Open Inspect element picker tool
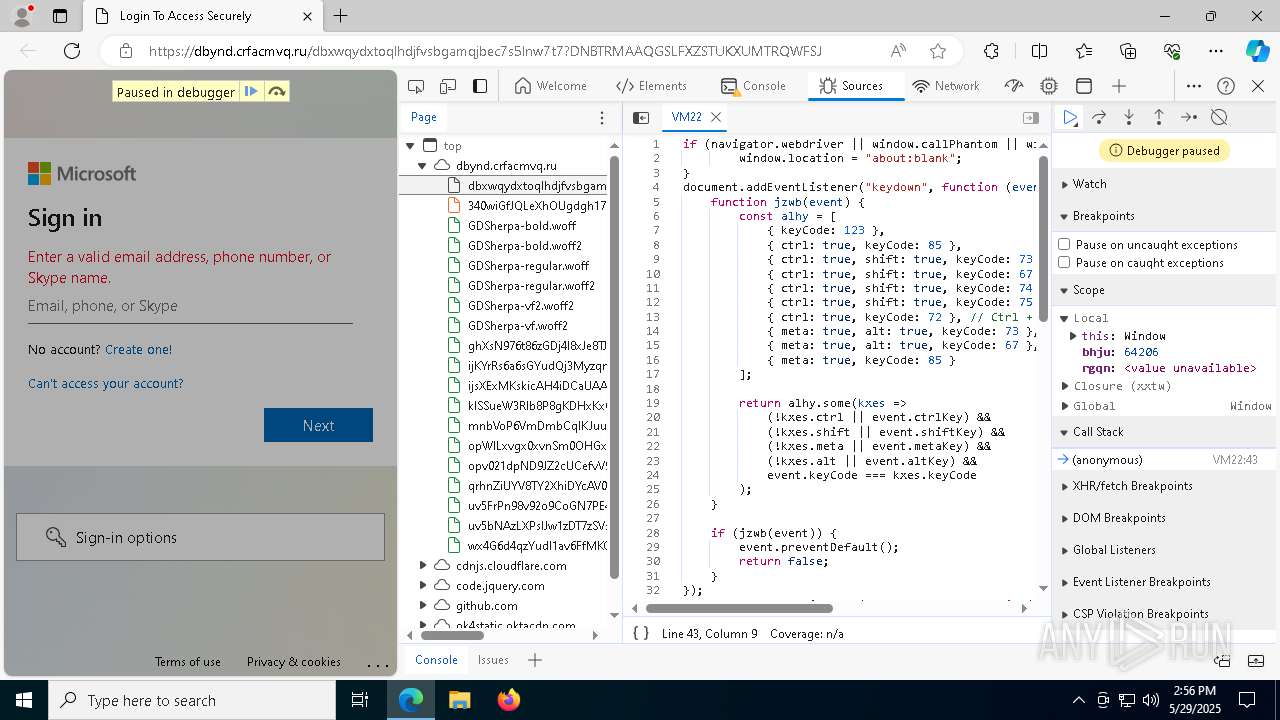The width and height of the screenshot is (1280, 720). click(417, 86)
